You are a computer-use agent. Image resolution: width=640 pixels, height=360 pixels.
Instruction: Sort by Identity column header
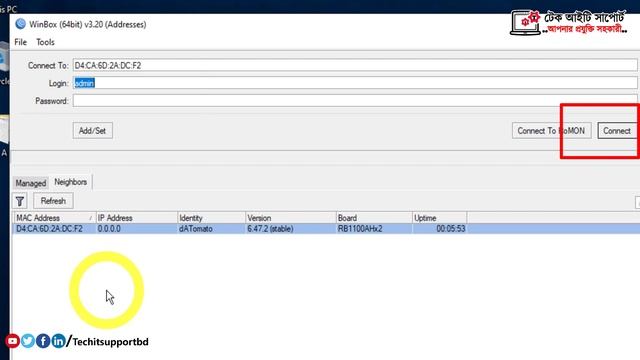[x=211, y=218]
